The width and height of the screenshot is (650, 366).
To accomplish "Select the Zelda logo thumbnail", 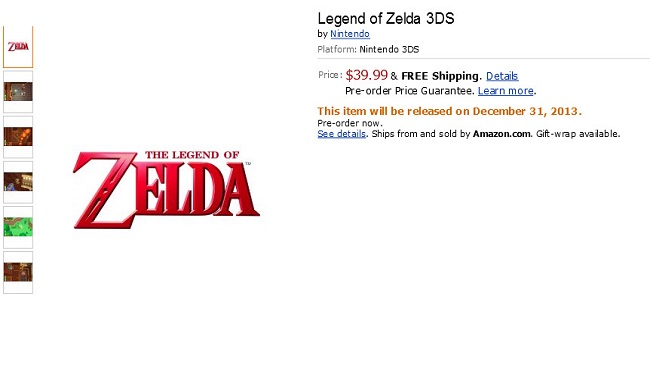I will [x=18, y=47].
